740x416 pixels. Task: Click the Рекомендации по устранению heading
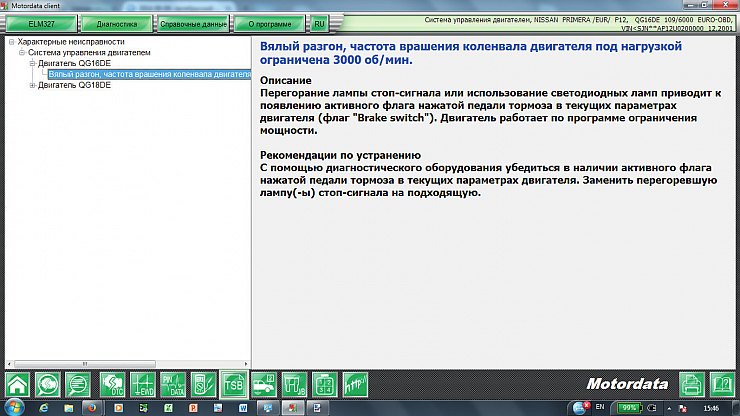point(340,155)
